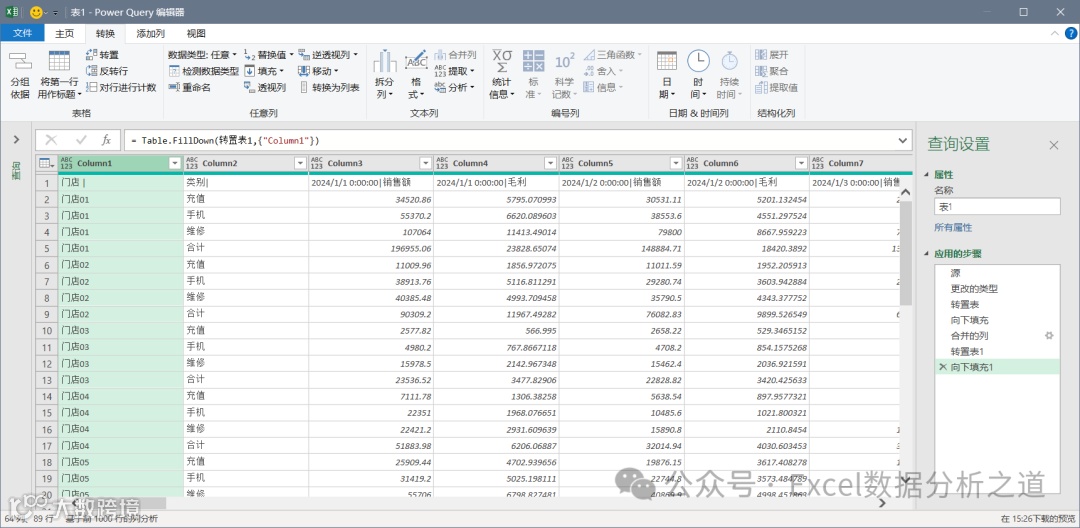Open Column1 filter dropdown arrow
Viewport: 1080px width, 528px height.
click(174, 163)
